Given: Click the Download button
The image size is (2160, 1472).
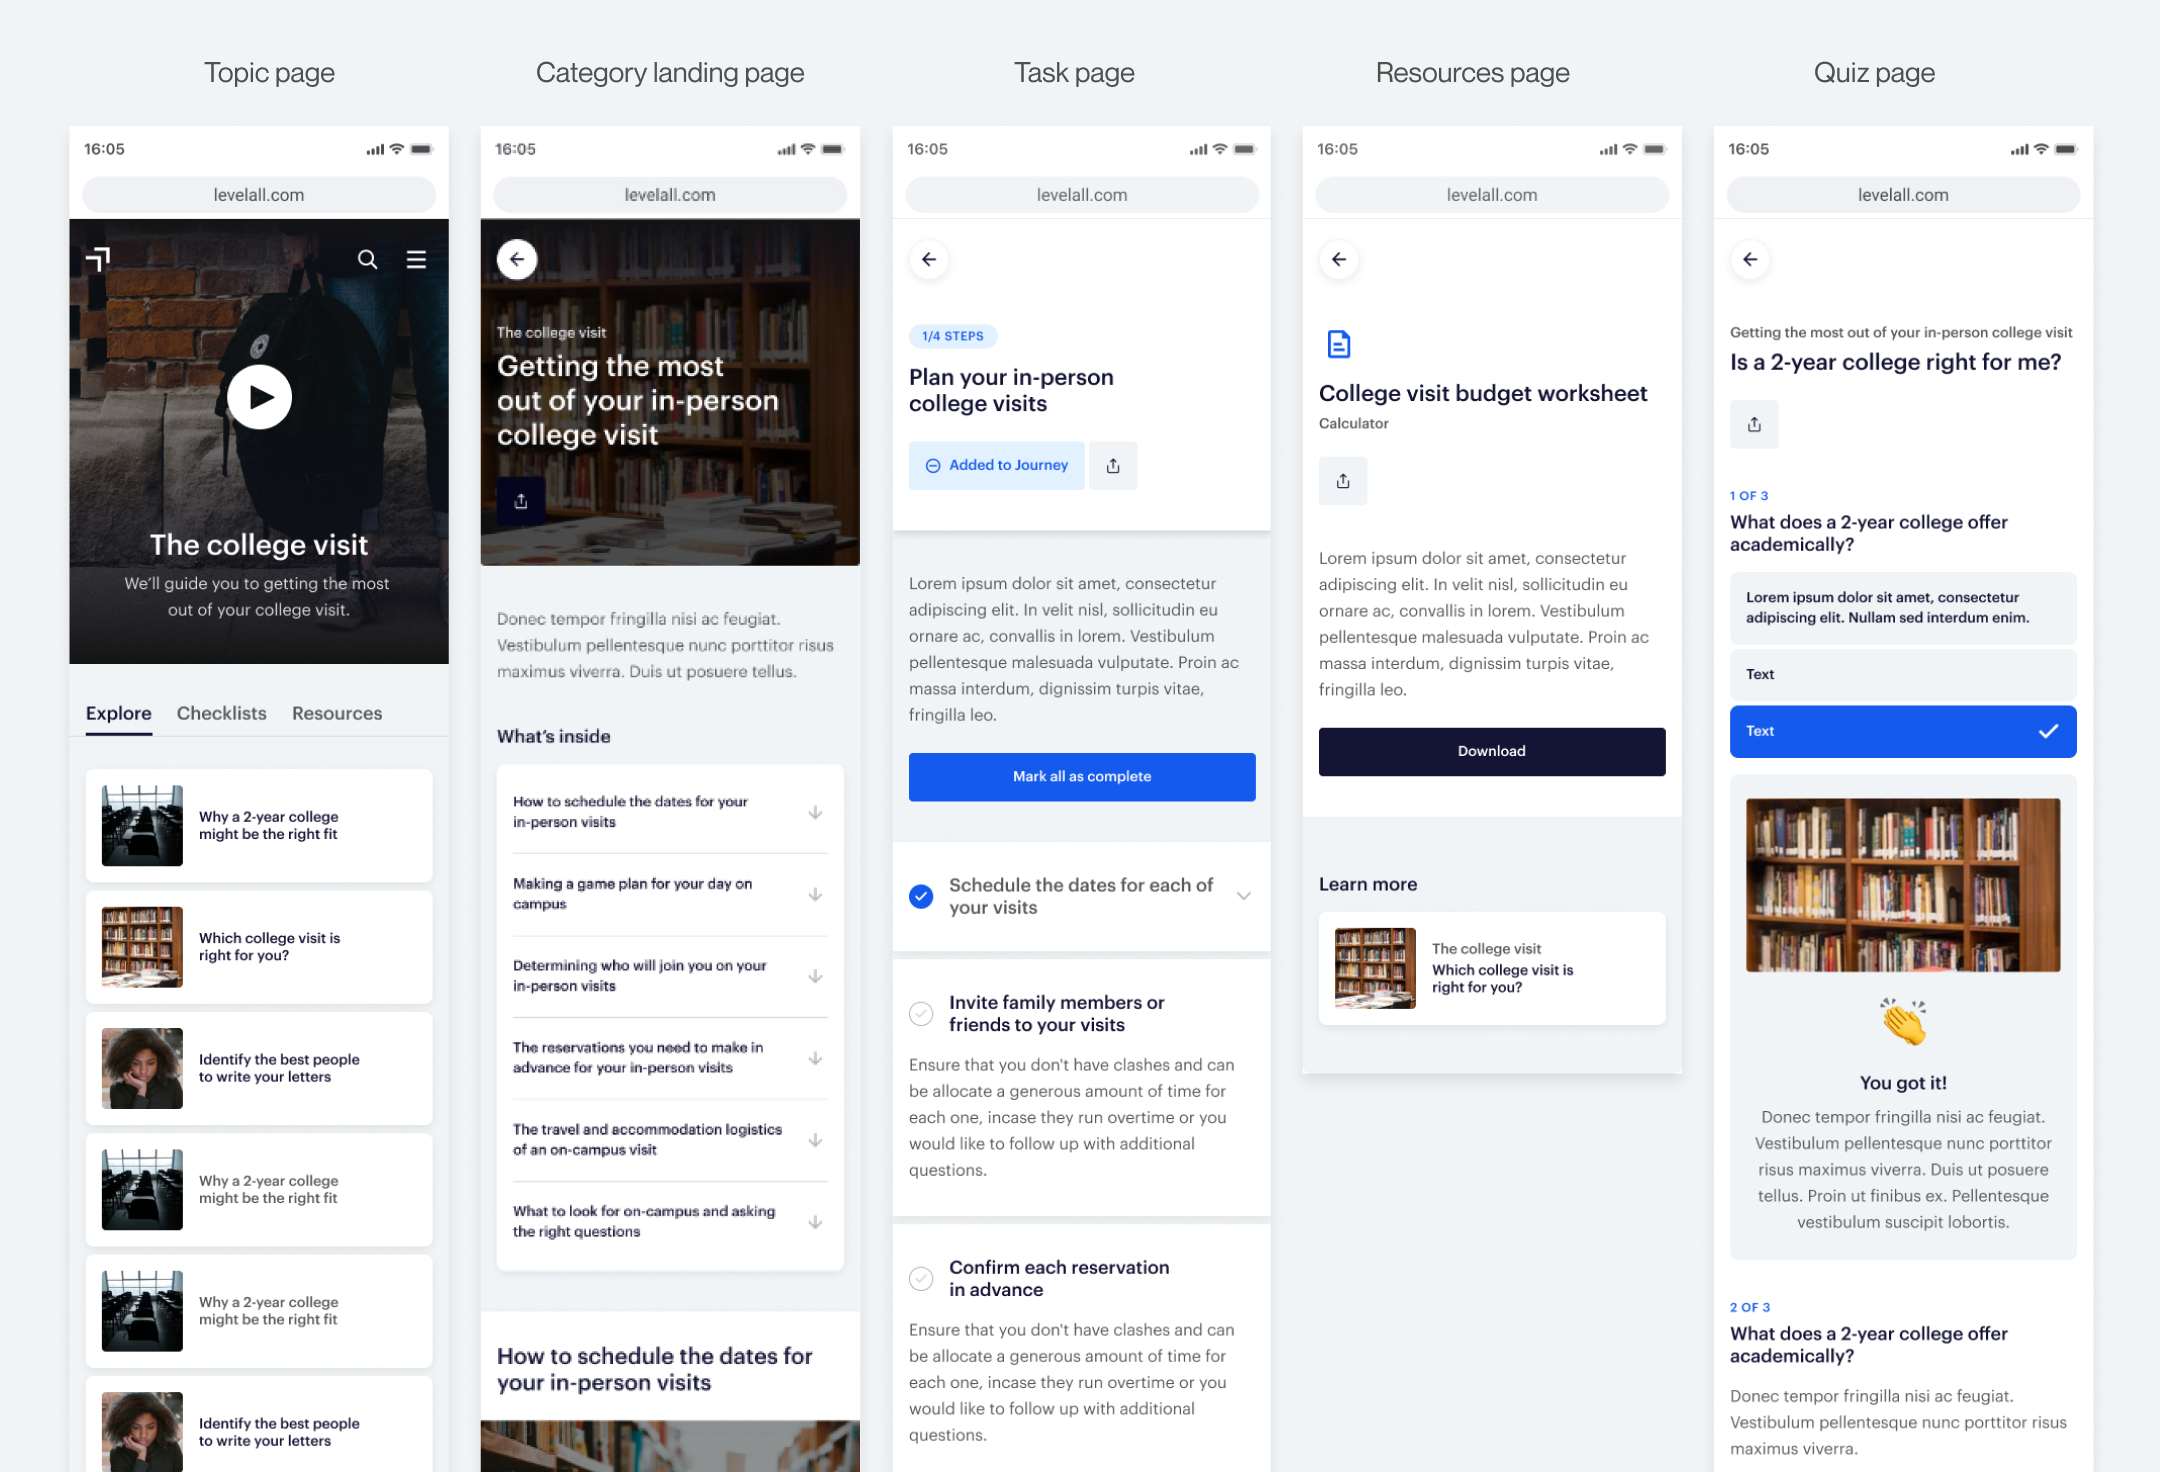Looking at the screenshot, I should click(1491, 751).
